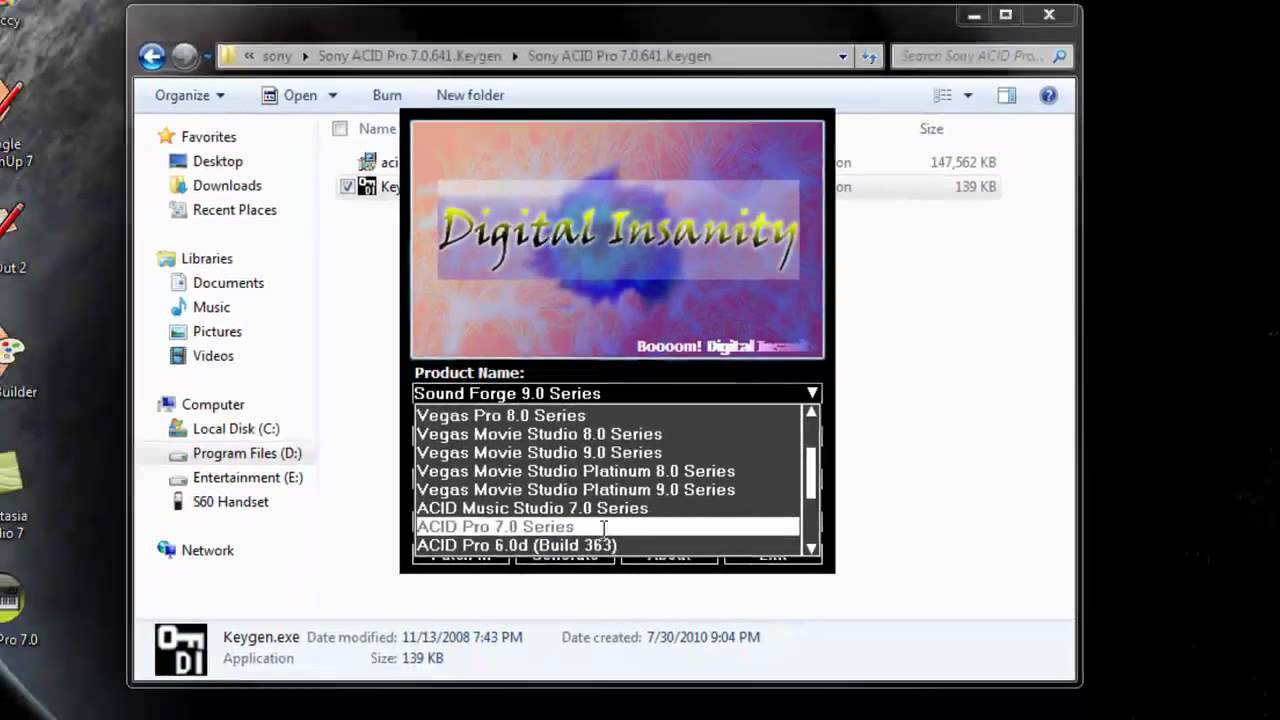
Task: Open Local Disk (C:)
Action: [236, 428]
